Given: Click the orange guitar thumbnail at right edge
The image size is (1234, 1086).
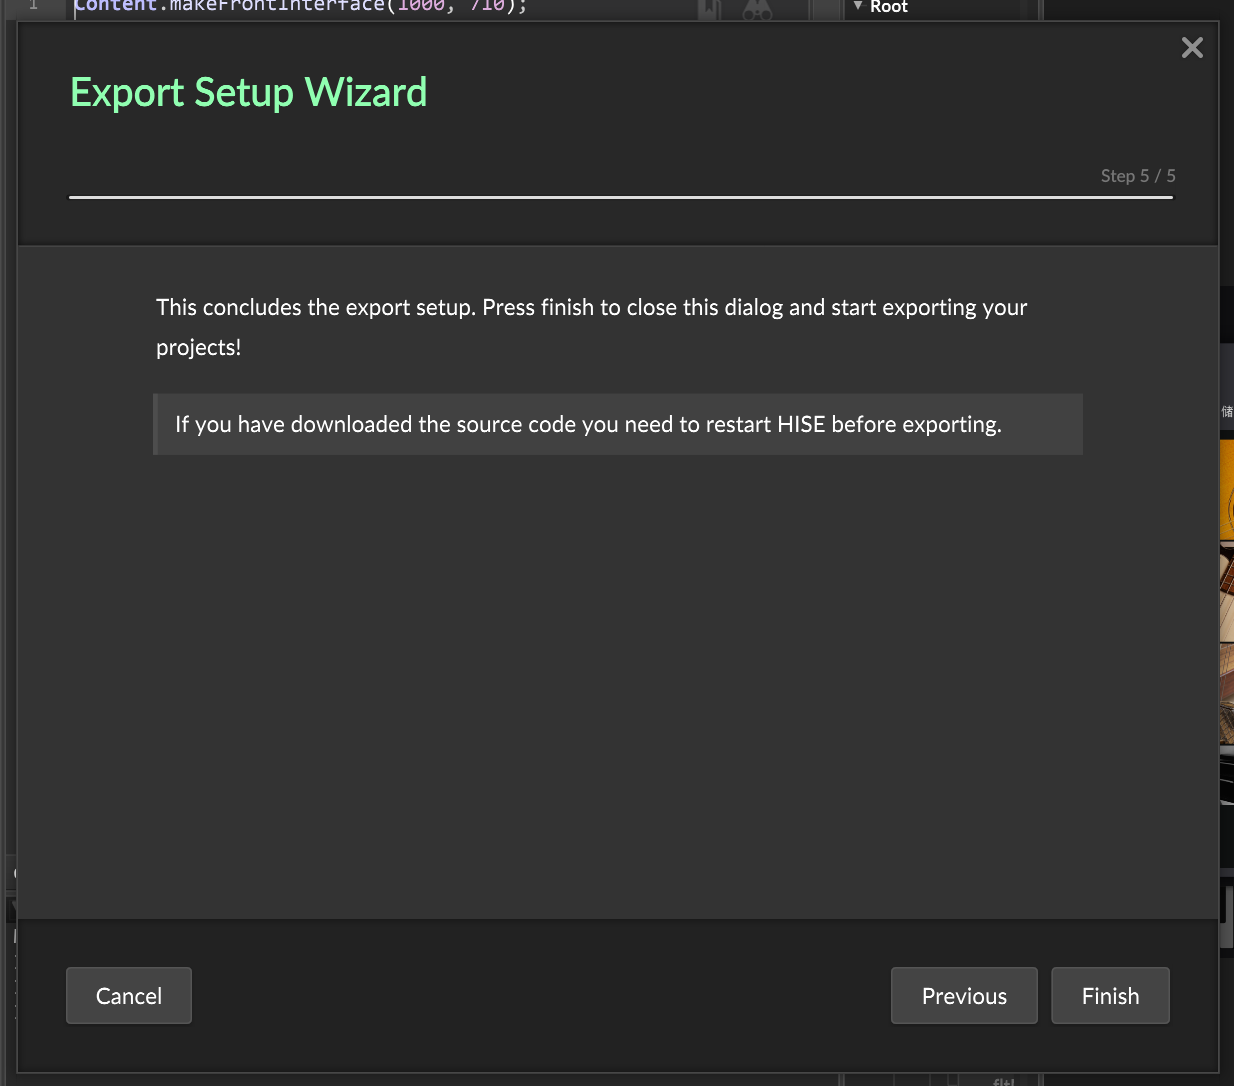Looking at the screenshot, I should point(1227,490).
